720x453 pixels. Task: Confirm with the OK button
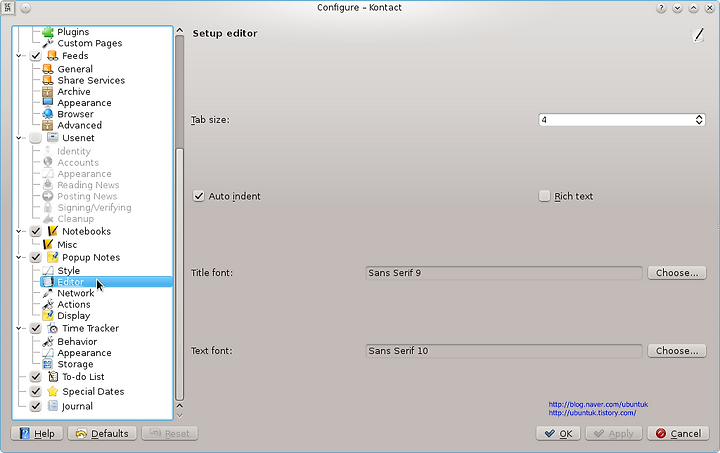[558, 433]
